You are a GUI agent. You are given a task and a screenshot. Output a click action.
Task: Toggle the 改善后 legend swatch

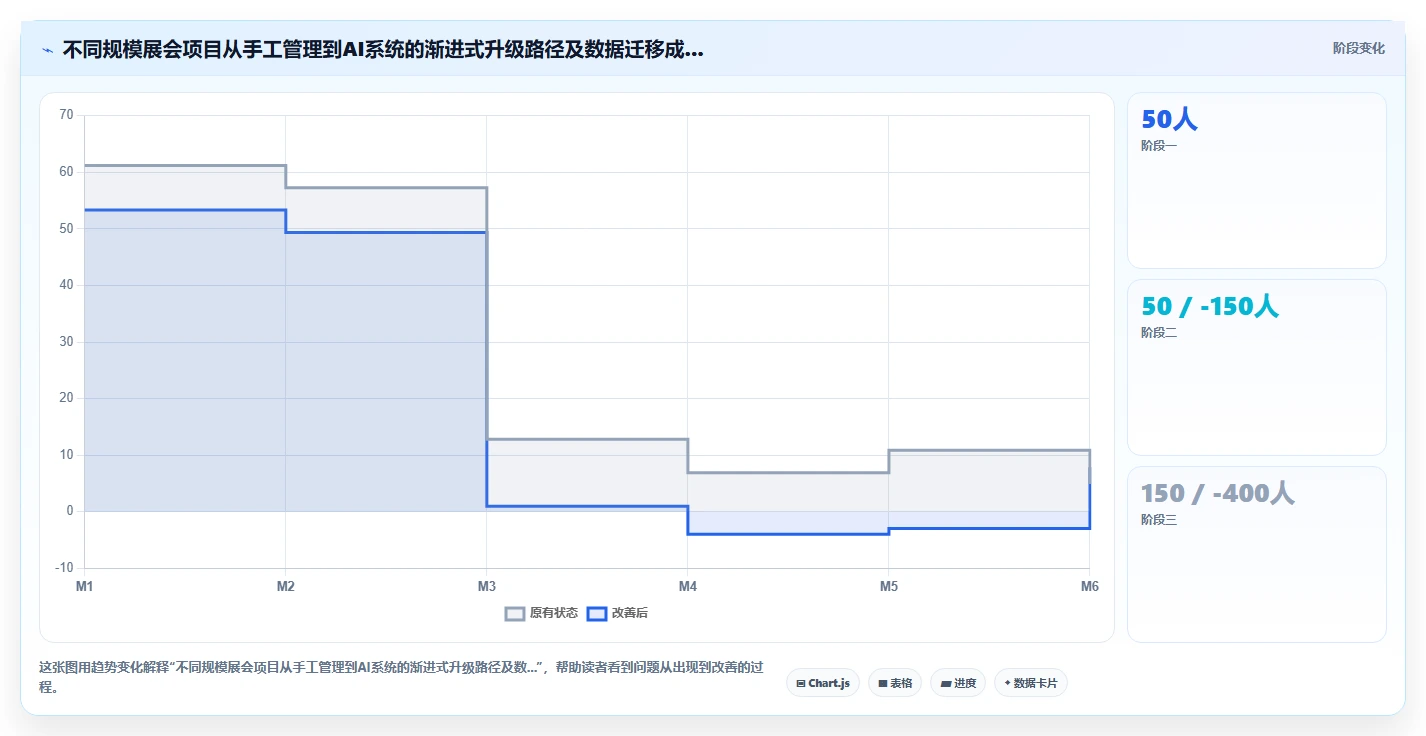click(x=597, y=613)
